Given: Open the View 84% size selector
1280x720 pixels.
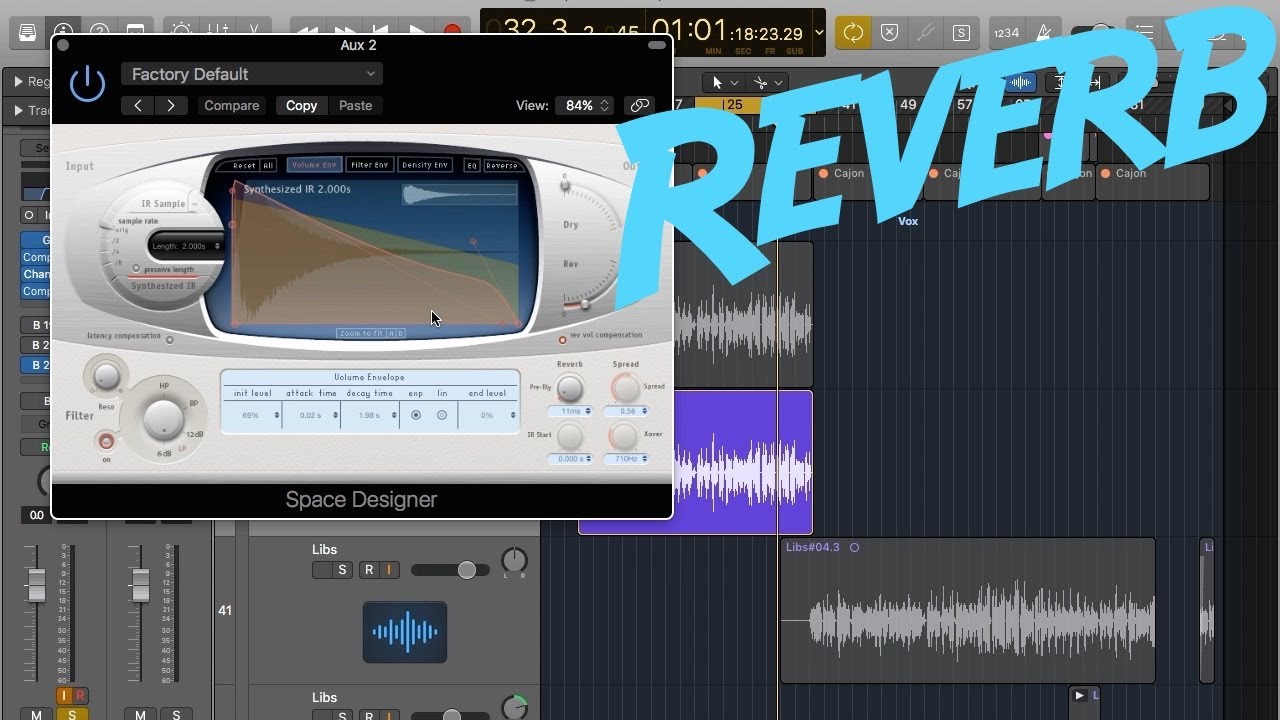Looking at the screenshot, I should pos(585,105).
